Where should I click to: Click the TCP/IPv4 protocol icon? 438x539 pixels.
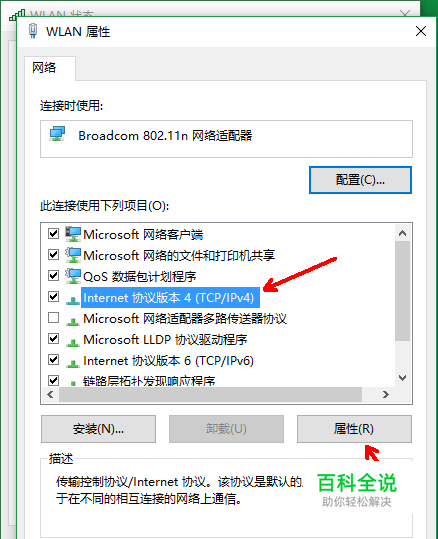click(x=73, y=300)
